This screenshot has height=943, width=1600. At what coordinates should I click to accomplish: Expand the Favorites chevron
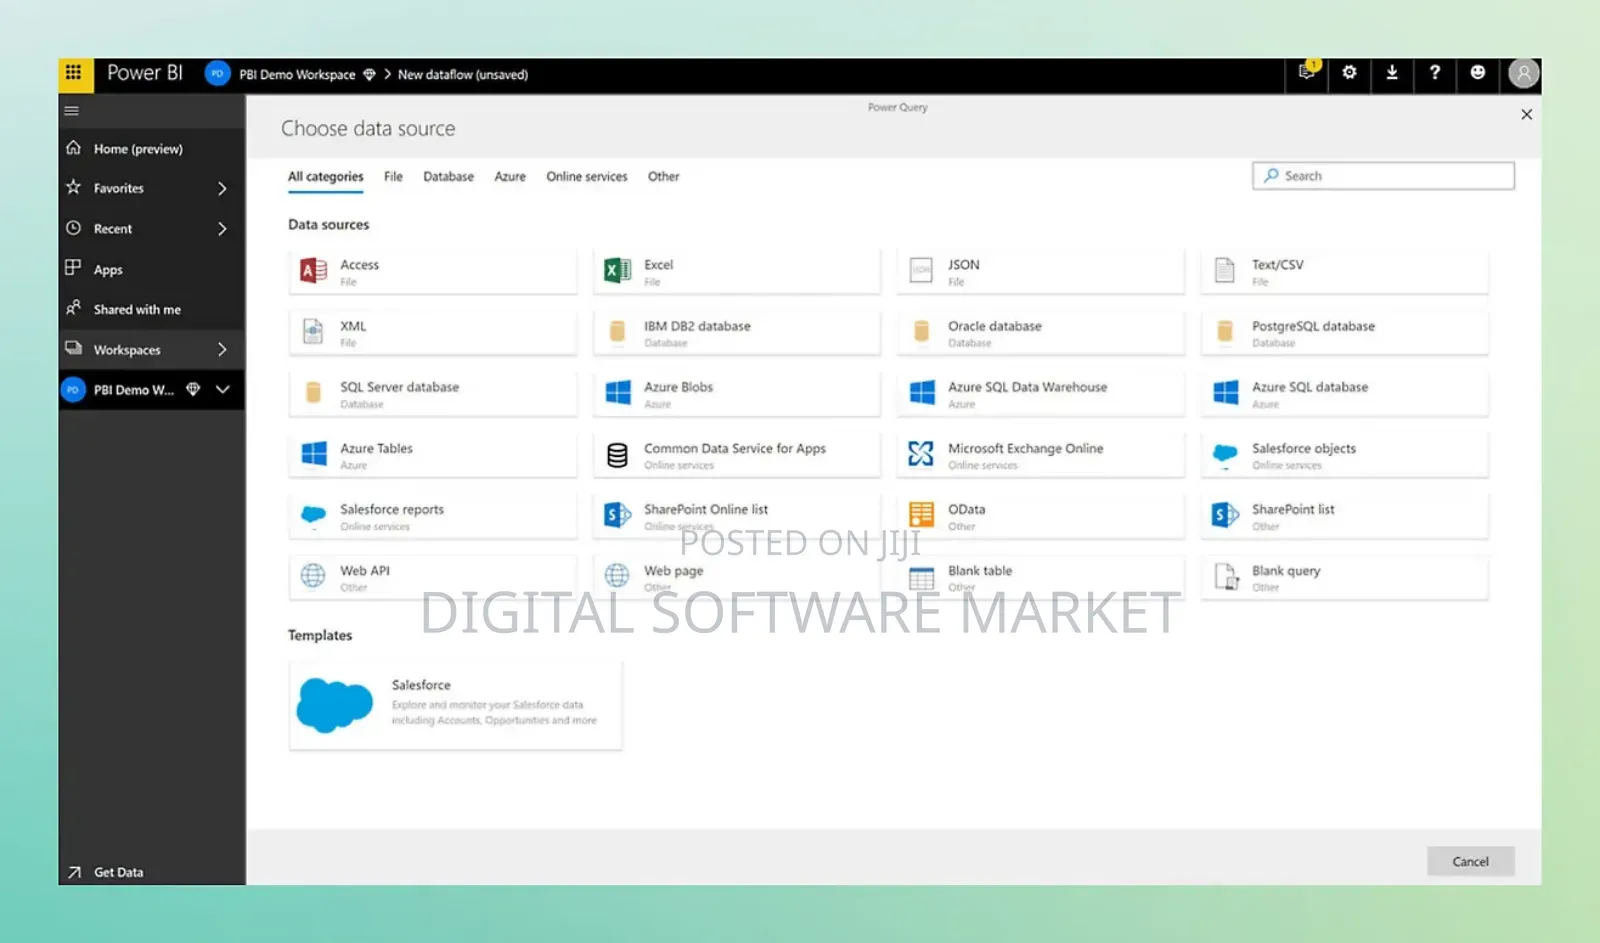(x=222, y=188)
